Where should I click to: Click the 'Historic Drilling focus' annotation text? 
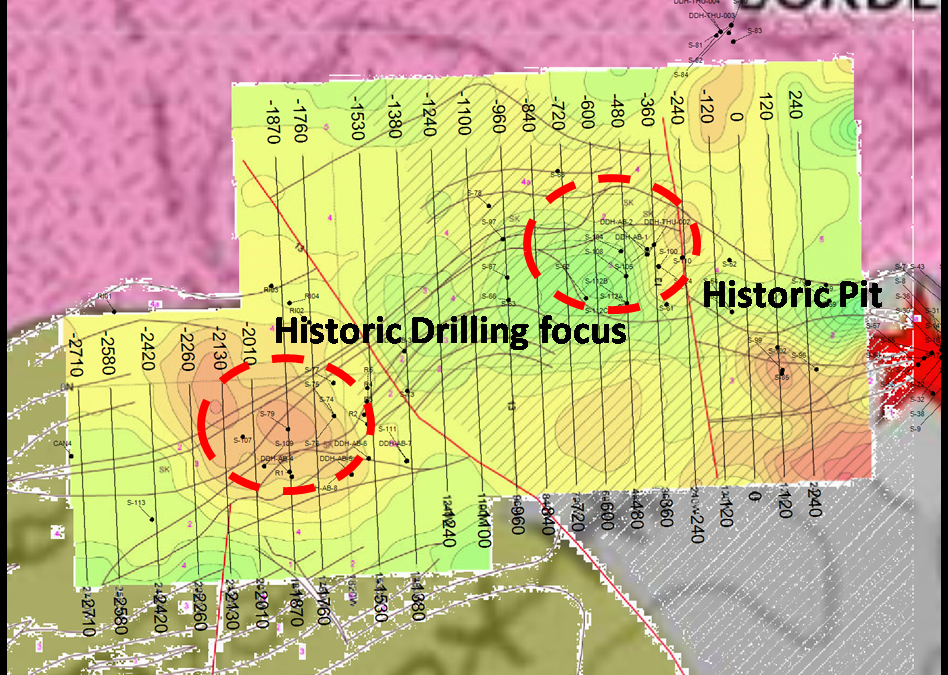pyautogui.click(x=450, y=332)
